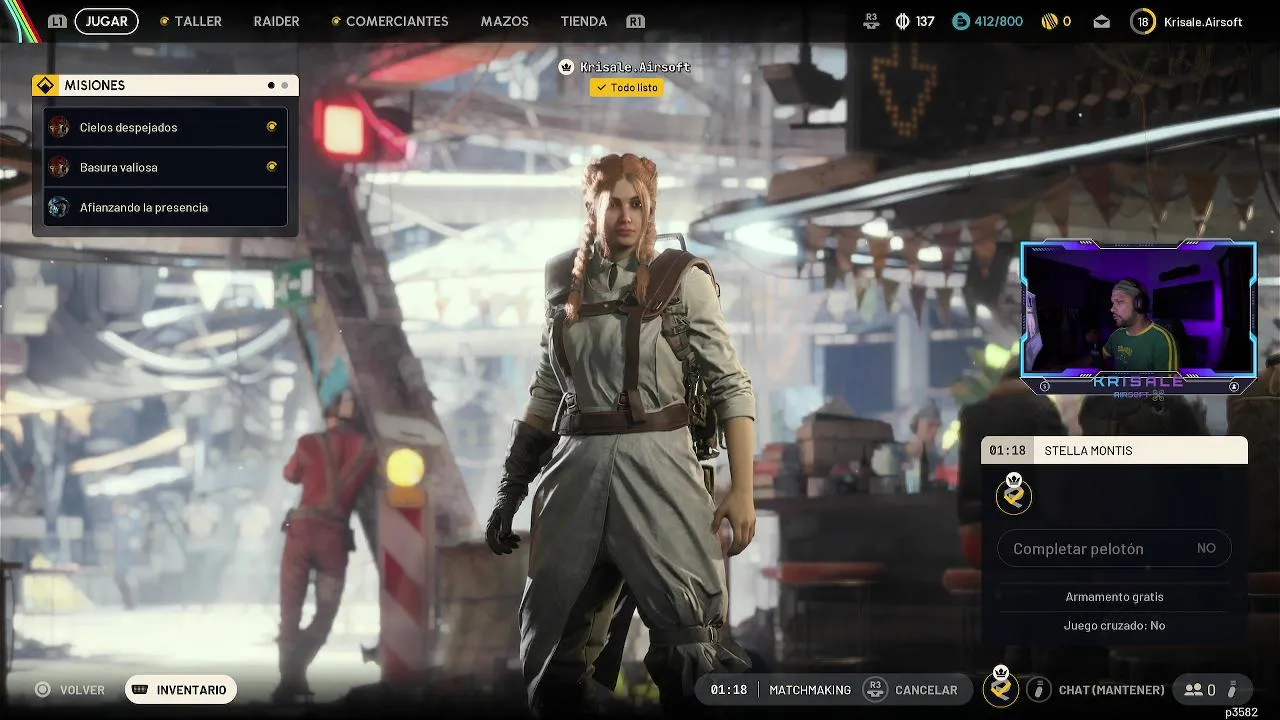
Task: Toggle the Completar pelotón option
Action: pyautogui.click(x=1114, y=548)
